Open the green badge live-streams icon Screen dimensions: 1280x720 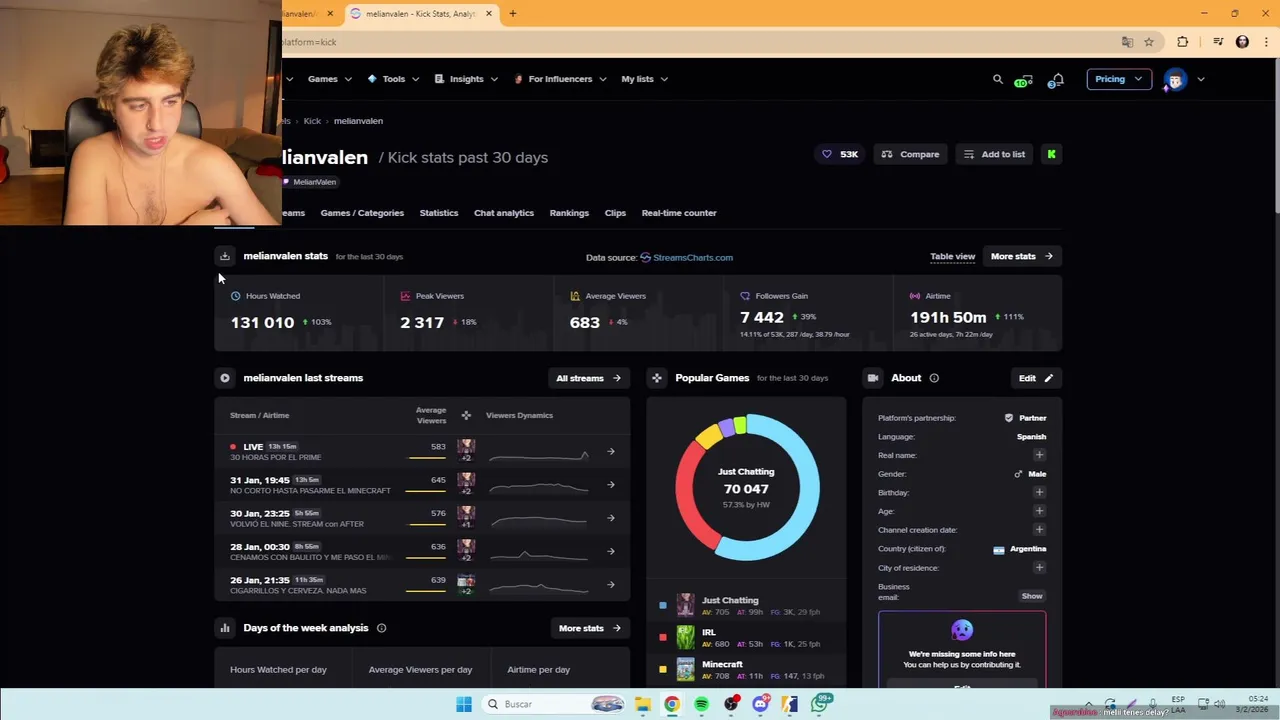click(1023, 80)
